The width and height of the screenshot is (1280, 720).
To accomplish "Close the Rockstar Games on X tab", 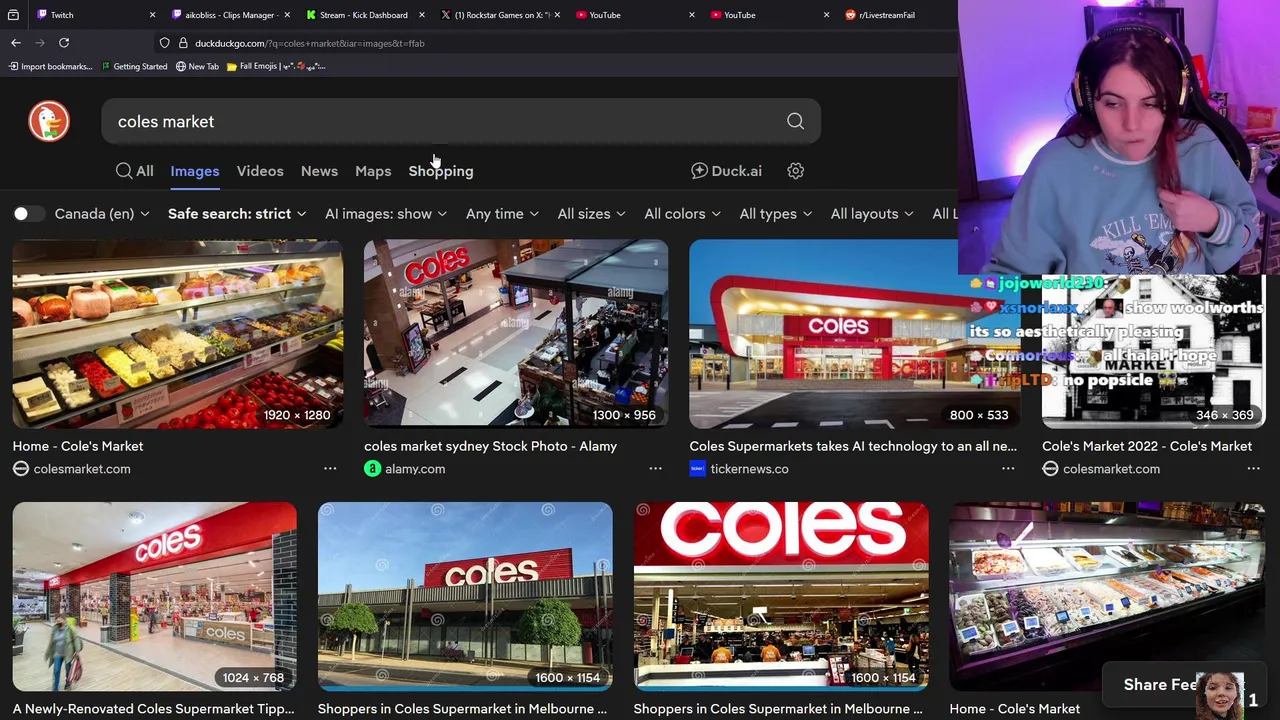I will coord(556,15).
